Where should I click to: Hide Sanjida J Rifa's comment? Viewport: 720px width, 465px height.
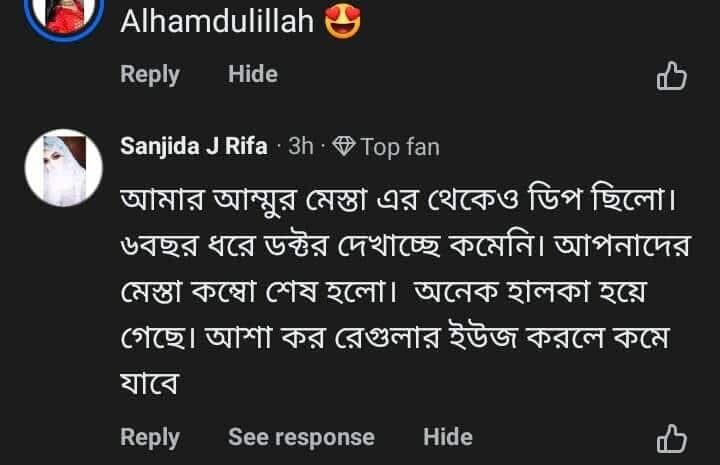coord(447,437)
